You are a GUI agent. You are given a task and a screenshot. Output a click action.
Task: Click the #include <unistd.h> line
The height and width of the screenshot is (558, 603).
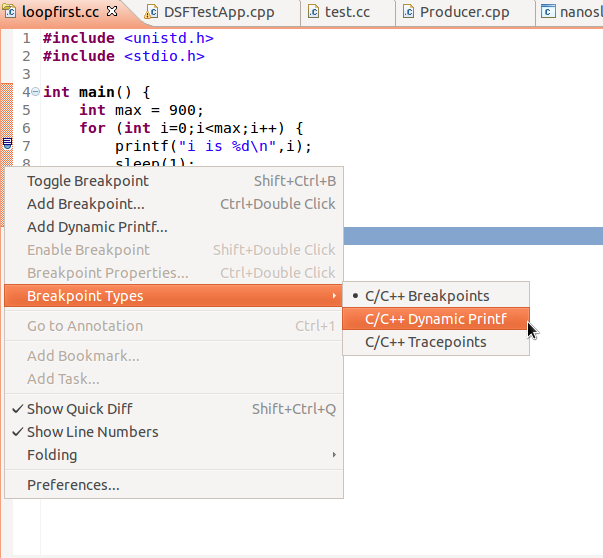pos(128,38)
